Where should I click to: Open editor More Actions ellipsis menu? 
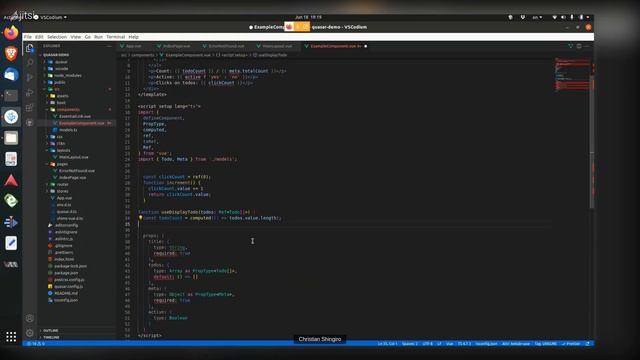587,46
